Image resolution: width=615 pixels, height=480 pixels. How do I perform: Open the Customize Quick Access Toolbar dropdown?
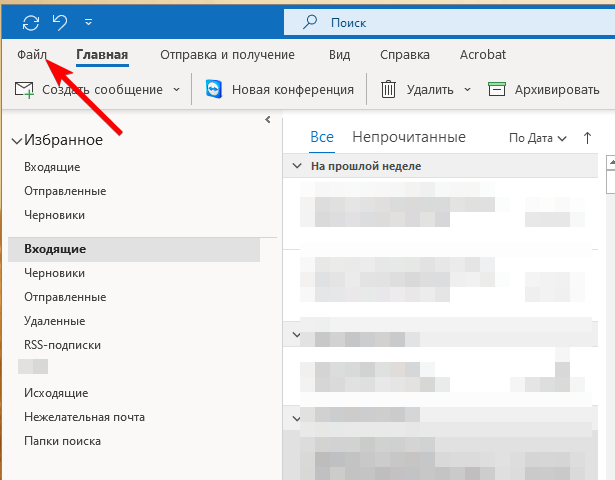coord(89,21)
